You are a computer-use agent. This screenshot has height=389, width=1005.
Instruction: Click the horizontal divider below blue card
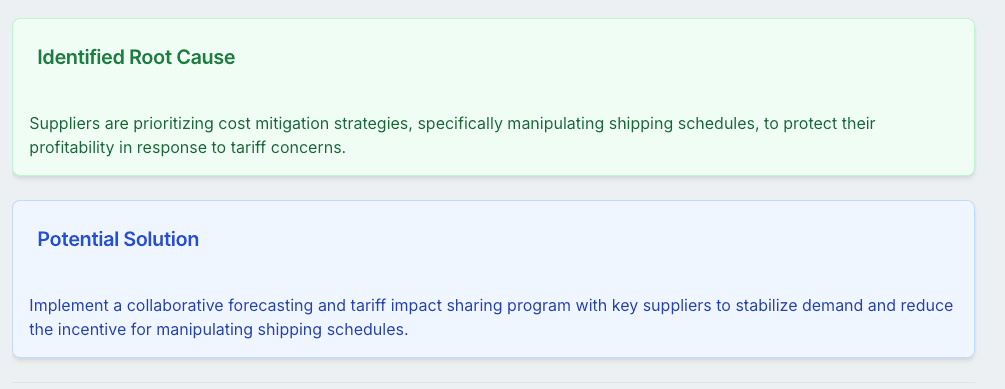494,383
